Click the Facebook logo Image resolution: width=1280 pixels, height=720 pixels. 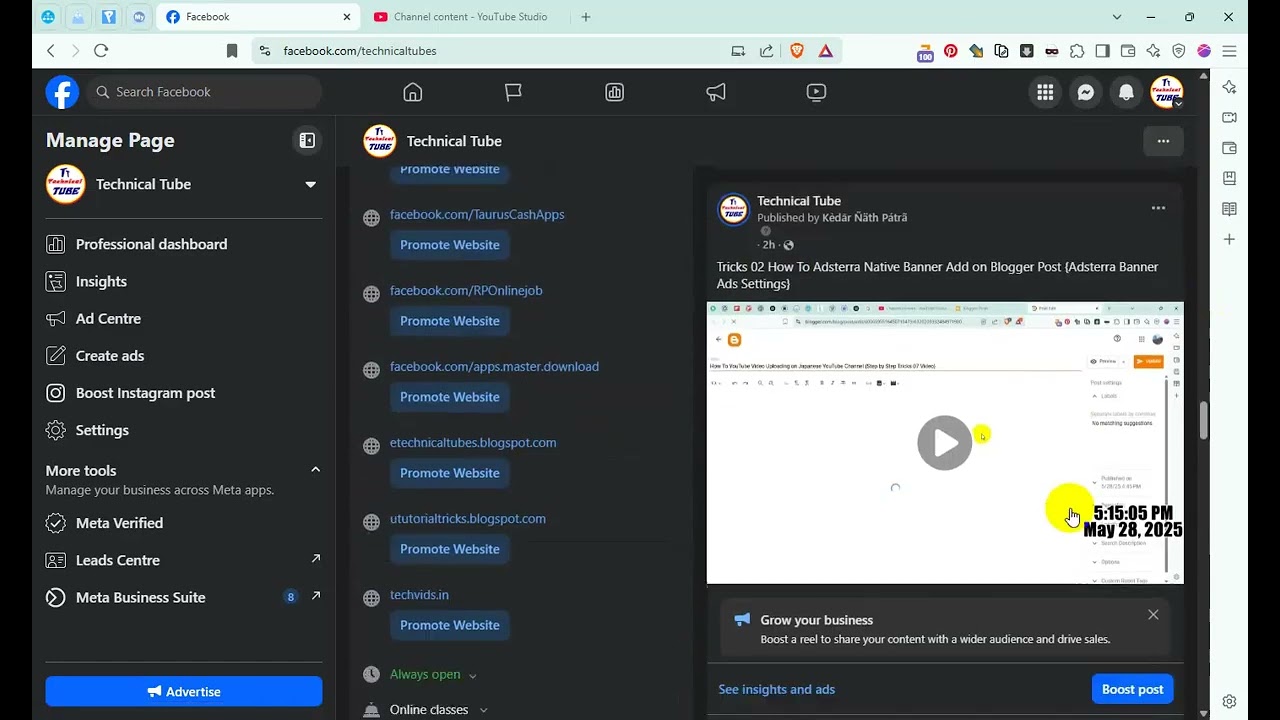tap(62, 92)
